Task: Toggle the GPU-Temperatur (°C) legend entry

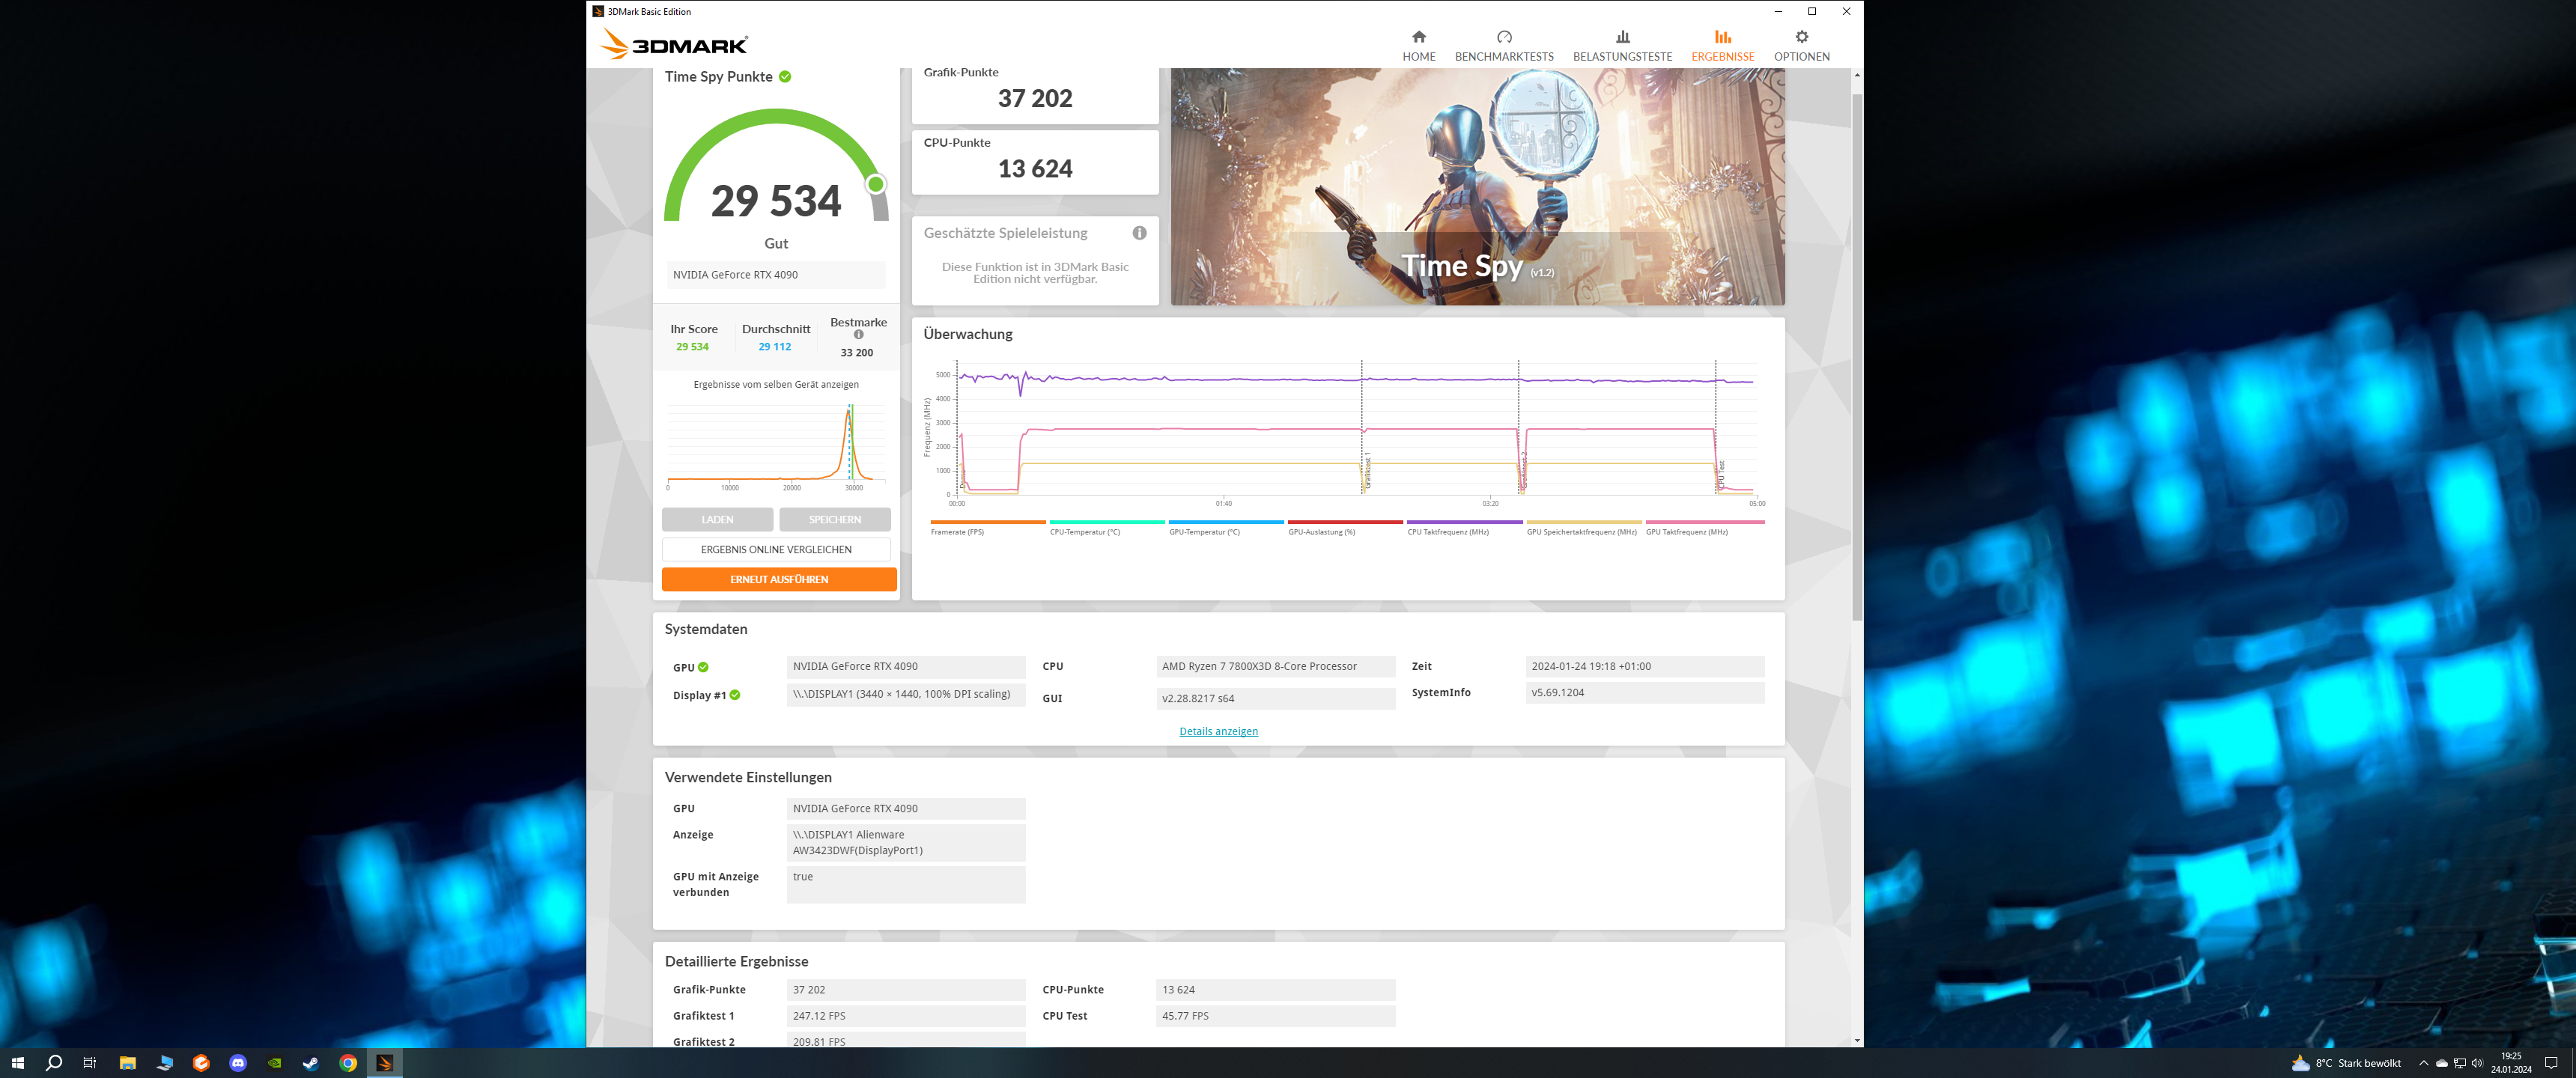Action: pos(1204,532)
